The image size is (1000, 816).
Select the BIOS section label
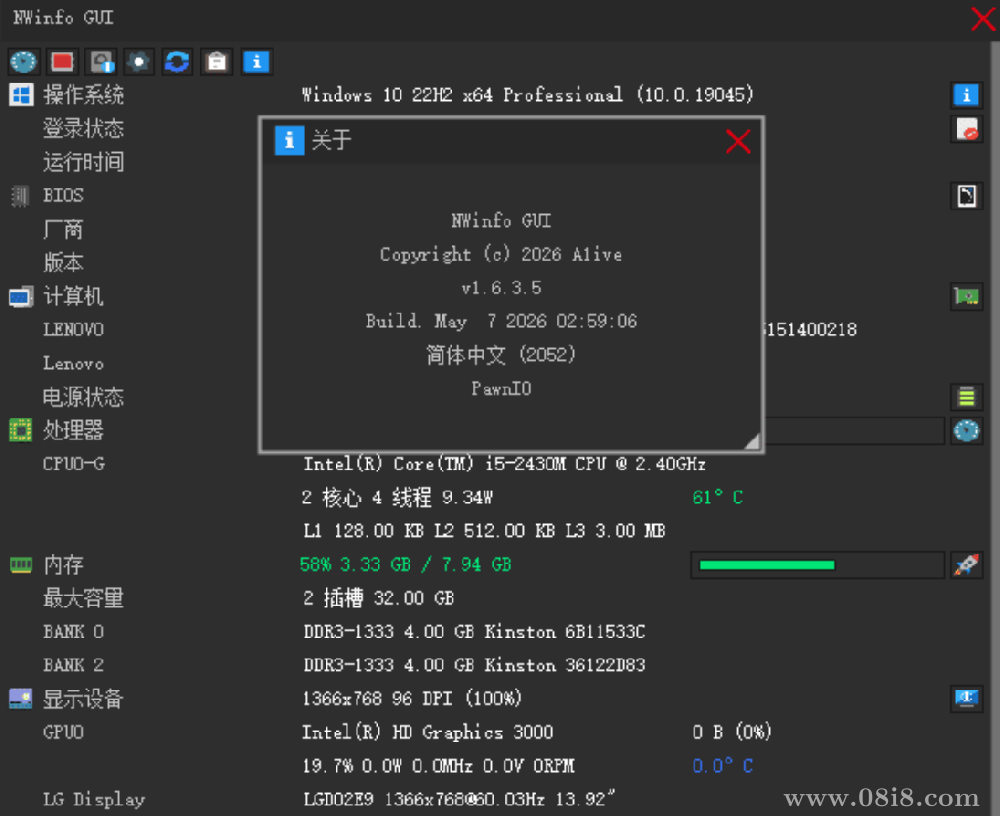(x=63, y=195)
